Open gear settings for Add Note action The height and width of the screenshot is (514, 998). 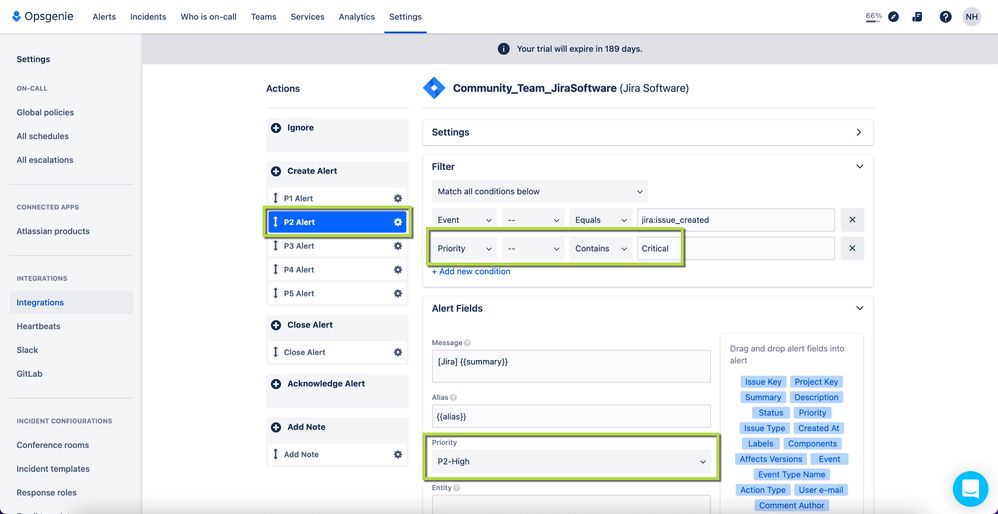click(398, 455)
